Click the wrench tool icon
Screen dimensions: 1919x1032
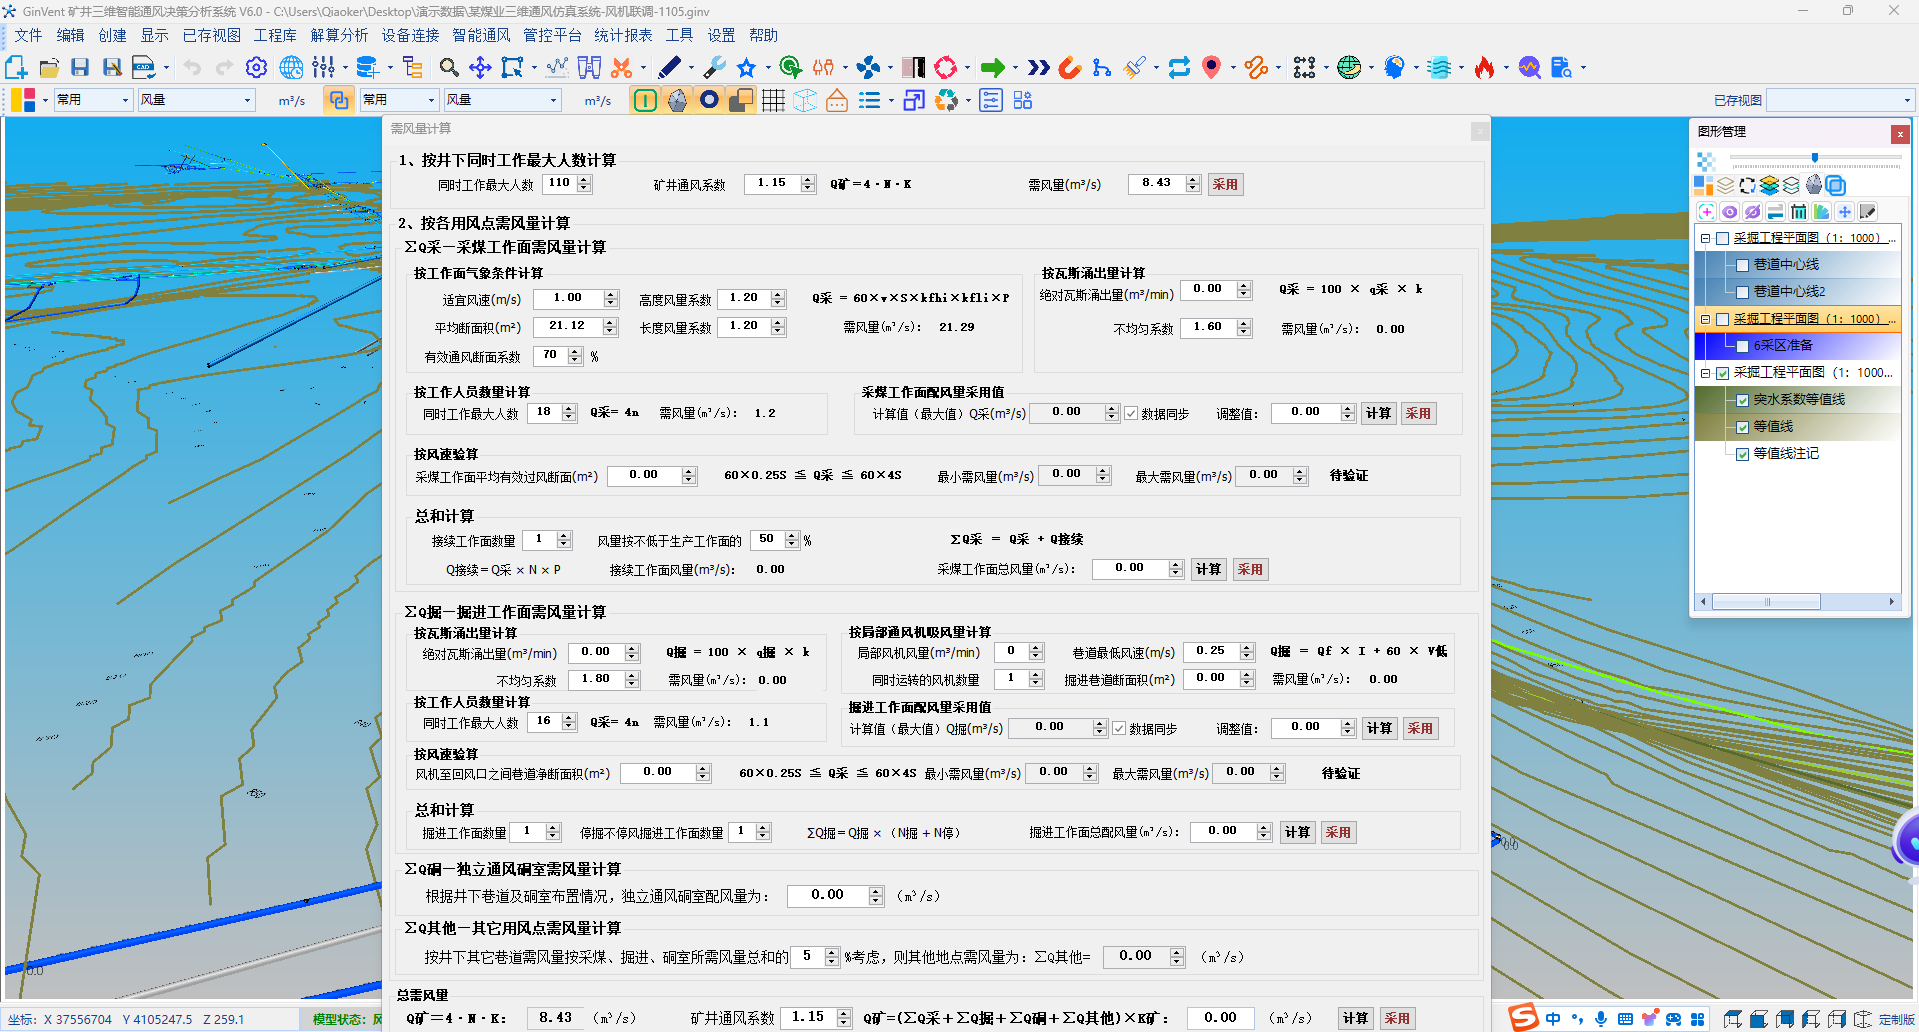coord(714,67)
